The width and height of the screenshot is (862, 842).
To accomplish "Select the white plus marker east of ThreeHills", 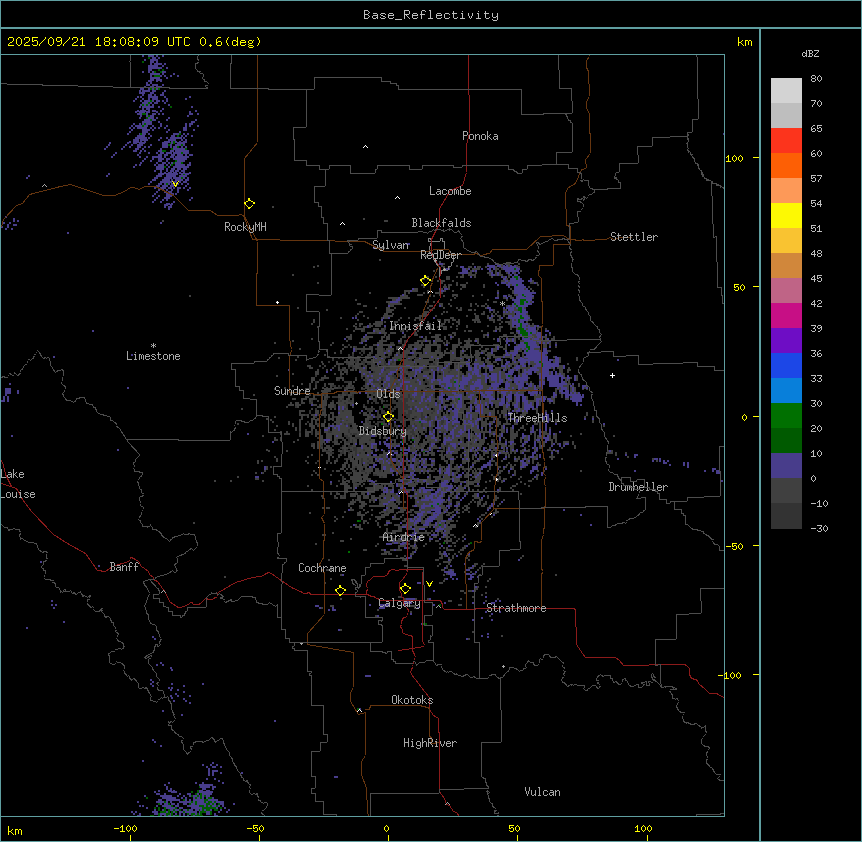I will 612,375.
